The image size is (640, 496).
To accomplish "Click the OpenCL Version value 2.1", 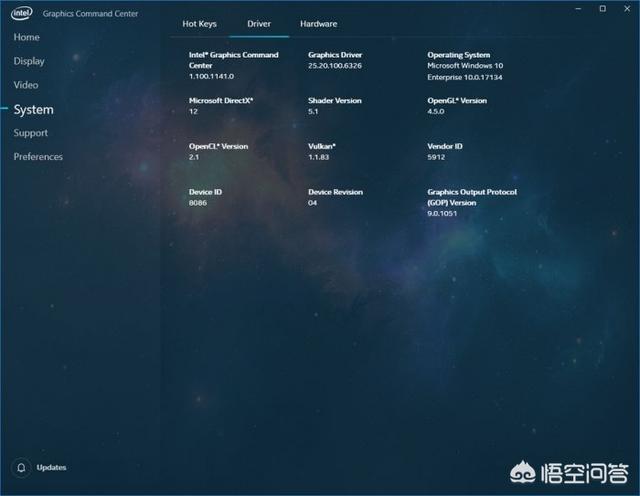I will (194, 157).
